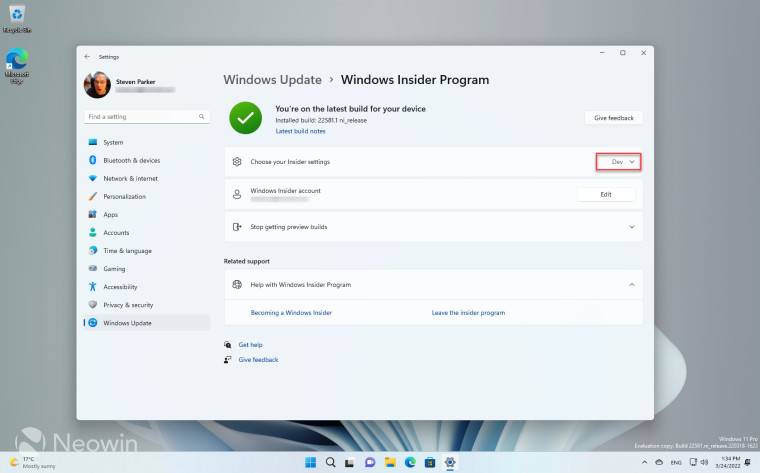
Task: Click Edit for Windows Insider account
Action: pyautogui.click(x=605, y=194)
